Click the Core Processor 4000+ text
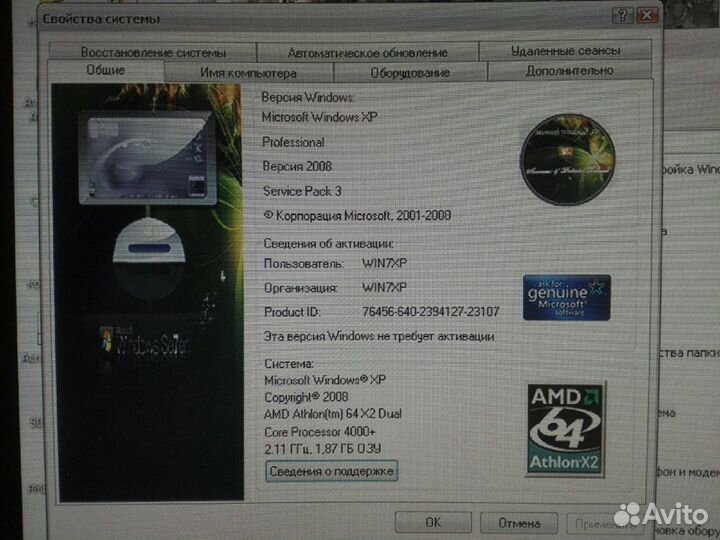Screen dimensions: 720x540 point(320,432)
